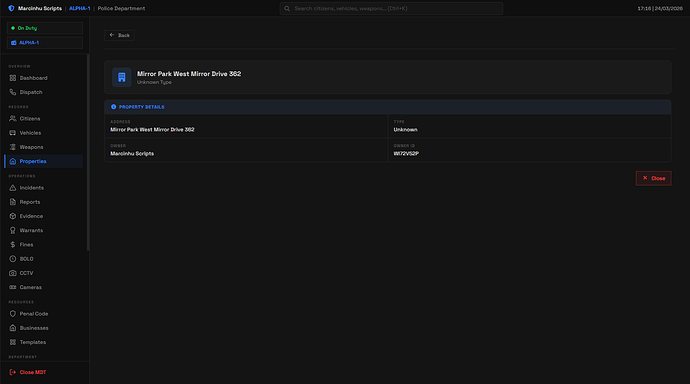
Task: Click owner name Marcinhu Scripts in details
Action: coord(132,154)
